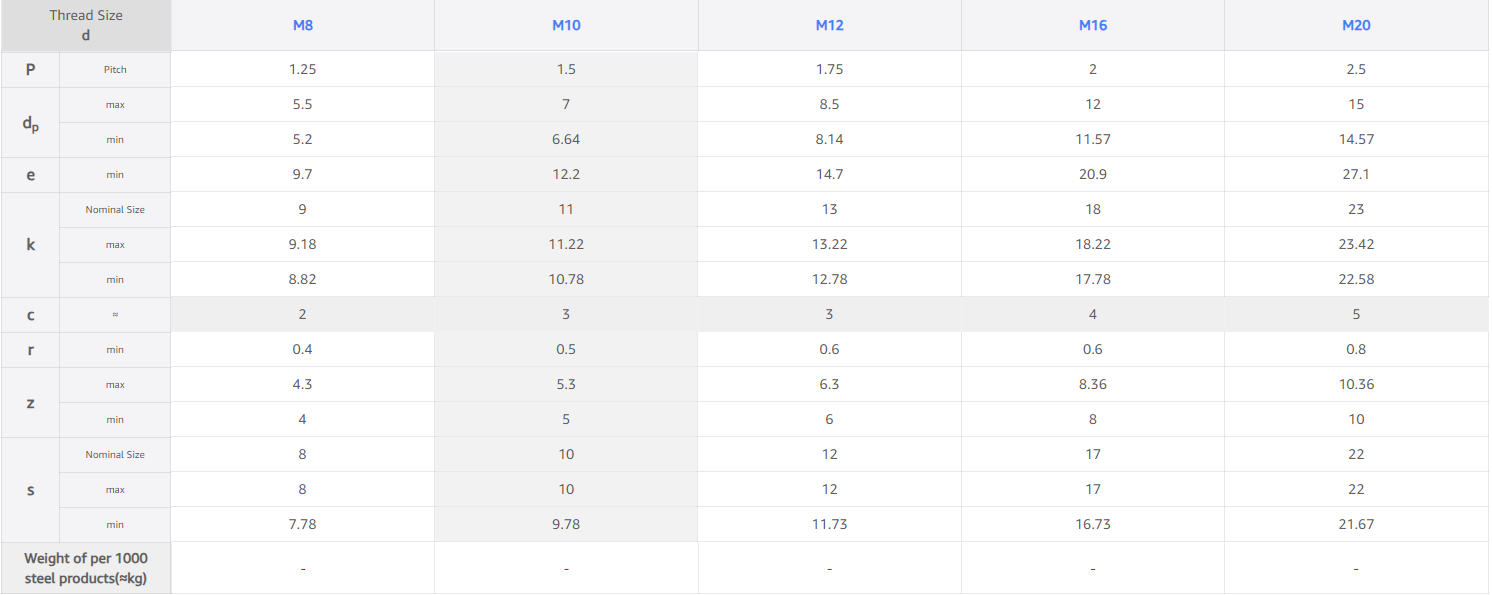Image resolution: width=1492 pixels, height=595 pixels.
Task: Click s min value 21.67 under M20
Action: click(1356, 524)
